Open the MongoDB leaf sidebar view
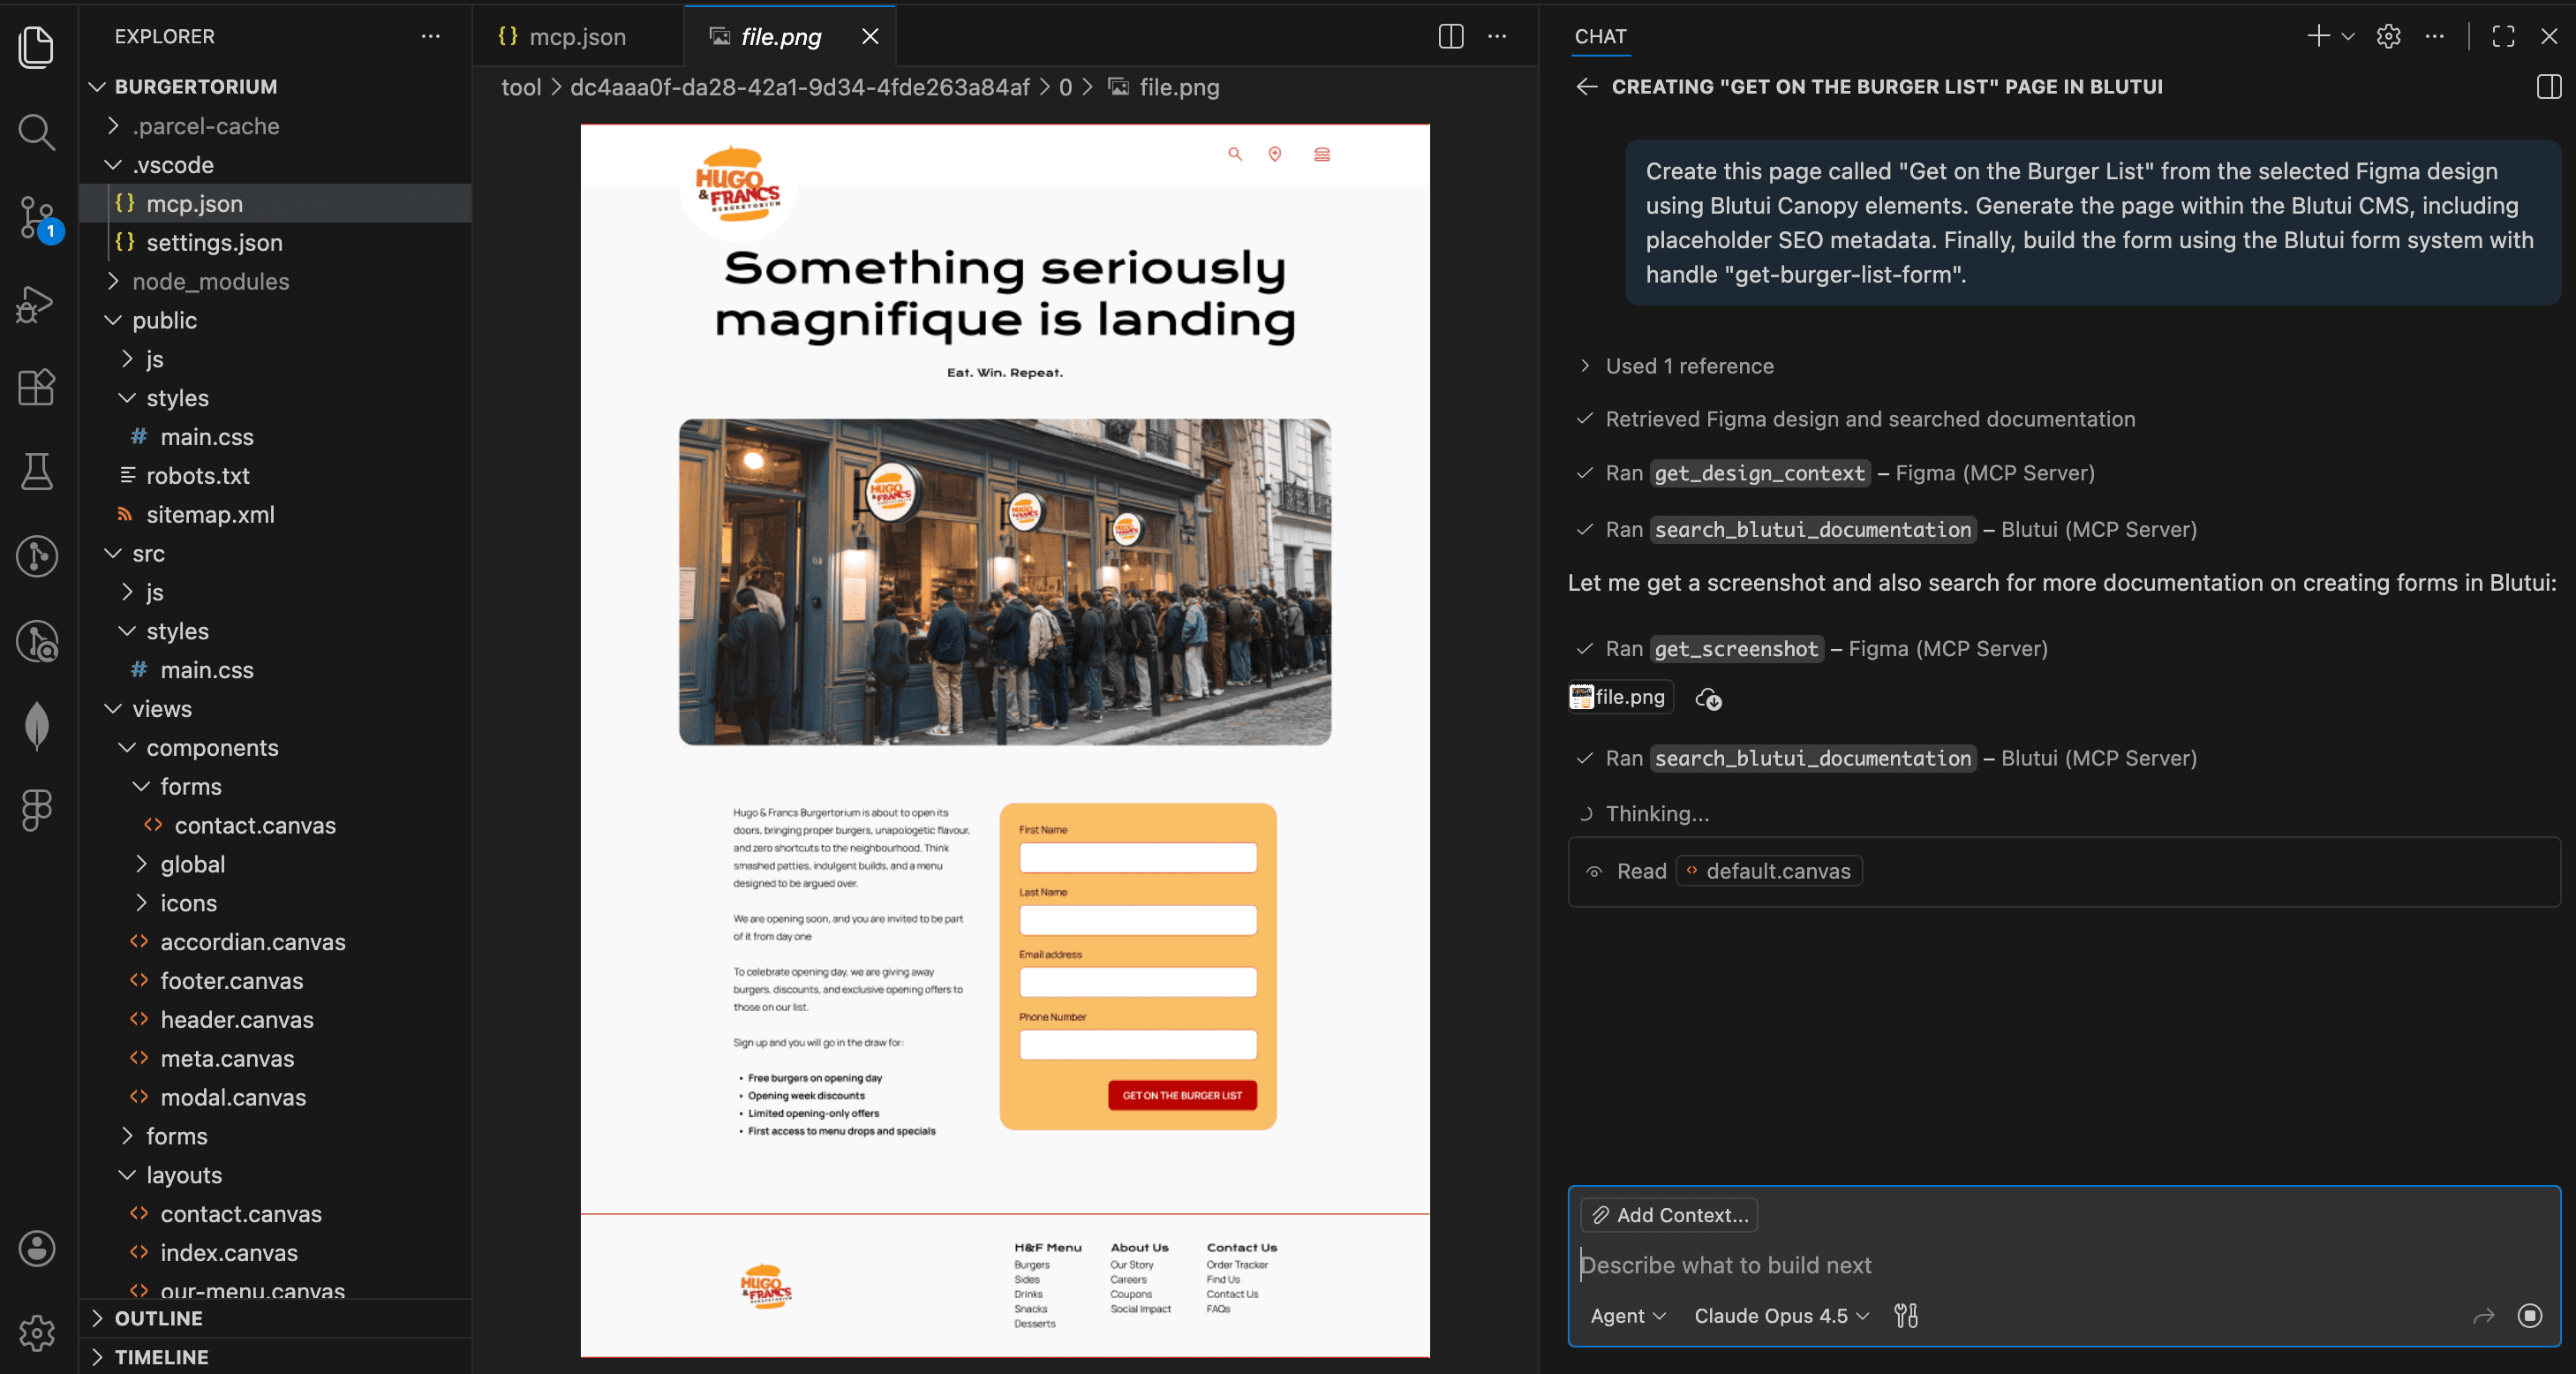Screen dimensions: 2576x1374 pos(36,725)
